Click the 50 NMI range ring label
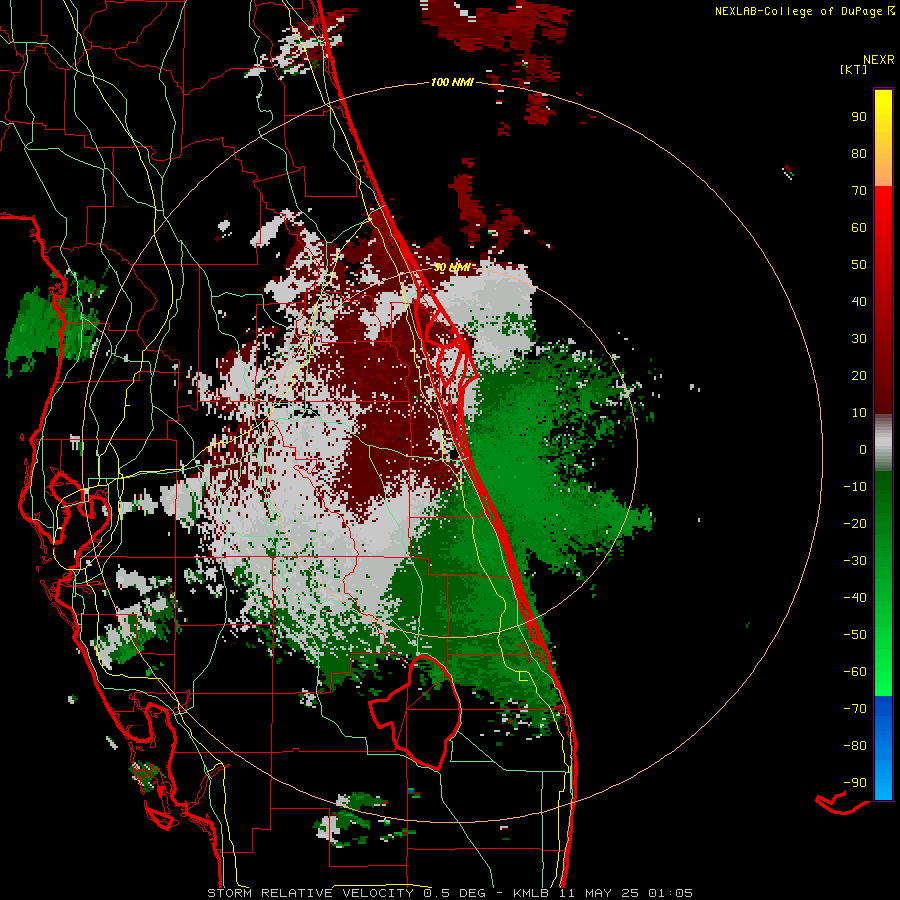 [452, 267]
